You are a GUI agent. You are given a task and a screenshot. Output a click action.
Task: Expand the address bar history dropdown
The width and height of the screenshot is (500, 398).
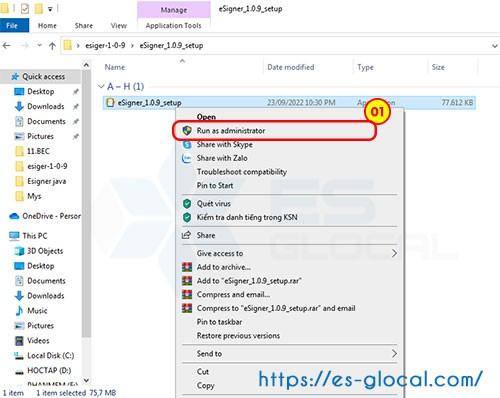495,46
